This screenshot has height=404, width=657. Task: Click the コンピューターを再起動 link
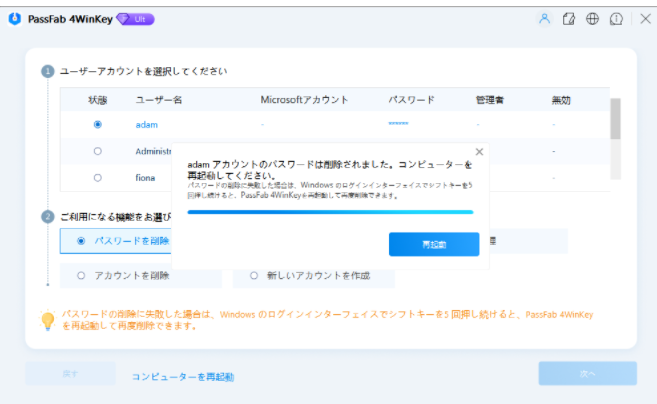[x=183, y=377]
